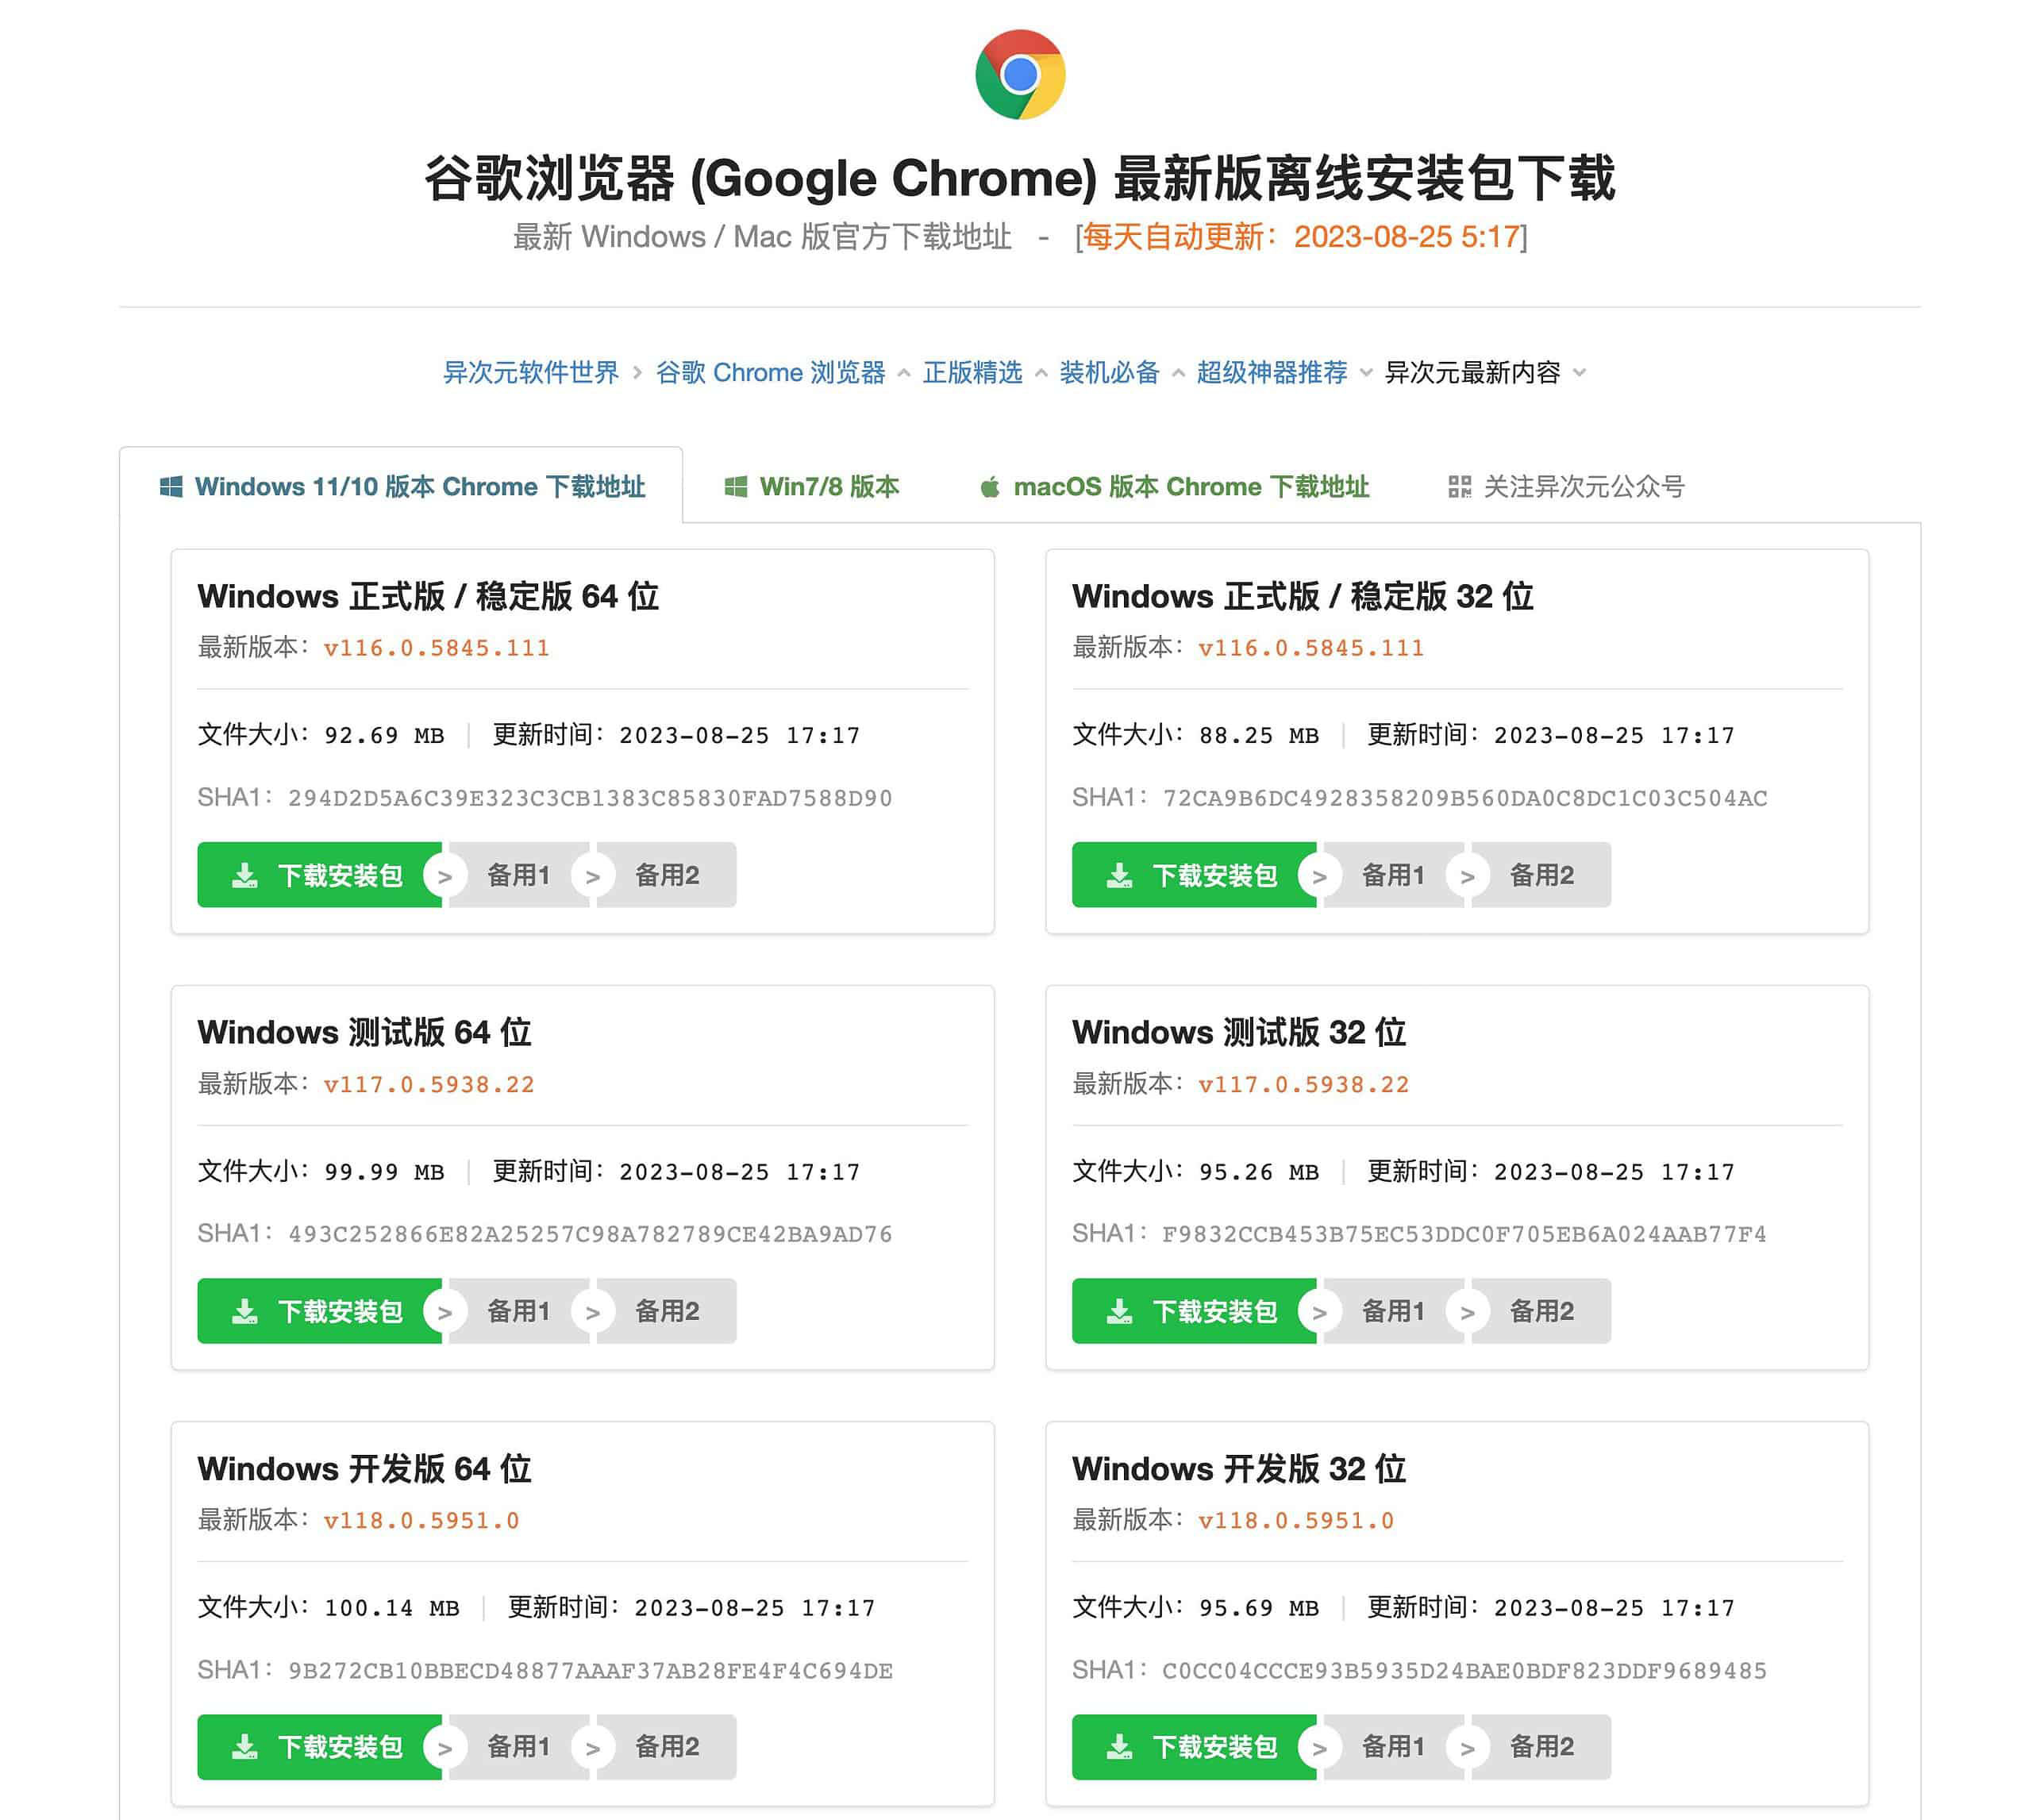Use 备用1 mirror for 测试版 64 位
The width and height of the screenshot is (2032, 1820).
[x=519, y=1311]
